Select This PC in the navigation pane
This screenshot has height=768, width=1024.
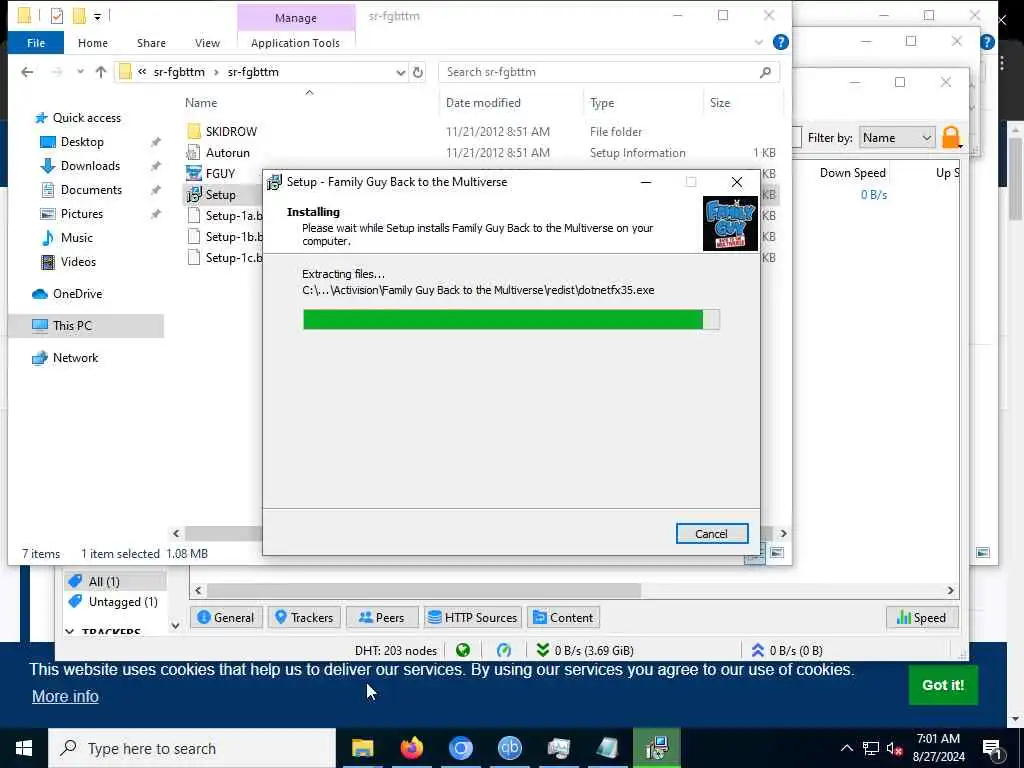coord(72,326)
